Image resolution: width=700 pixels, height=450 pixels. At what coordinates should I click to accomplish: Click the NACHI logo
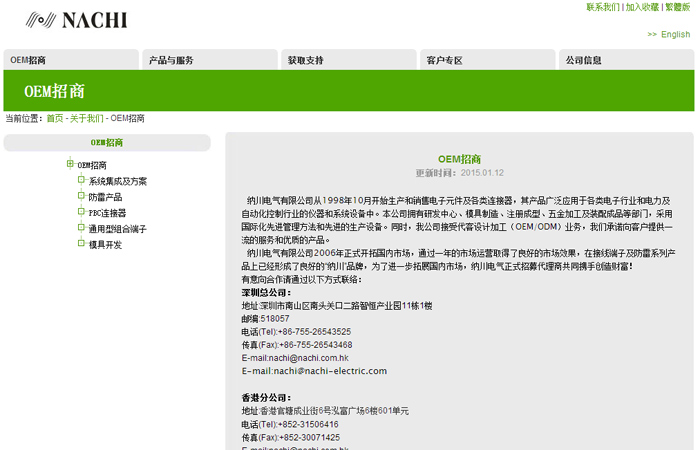click(76, 21)
